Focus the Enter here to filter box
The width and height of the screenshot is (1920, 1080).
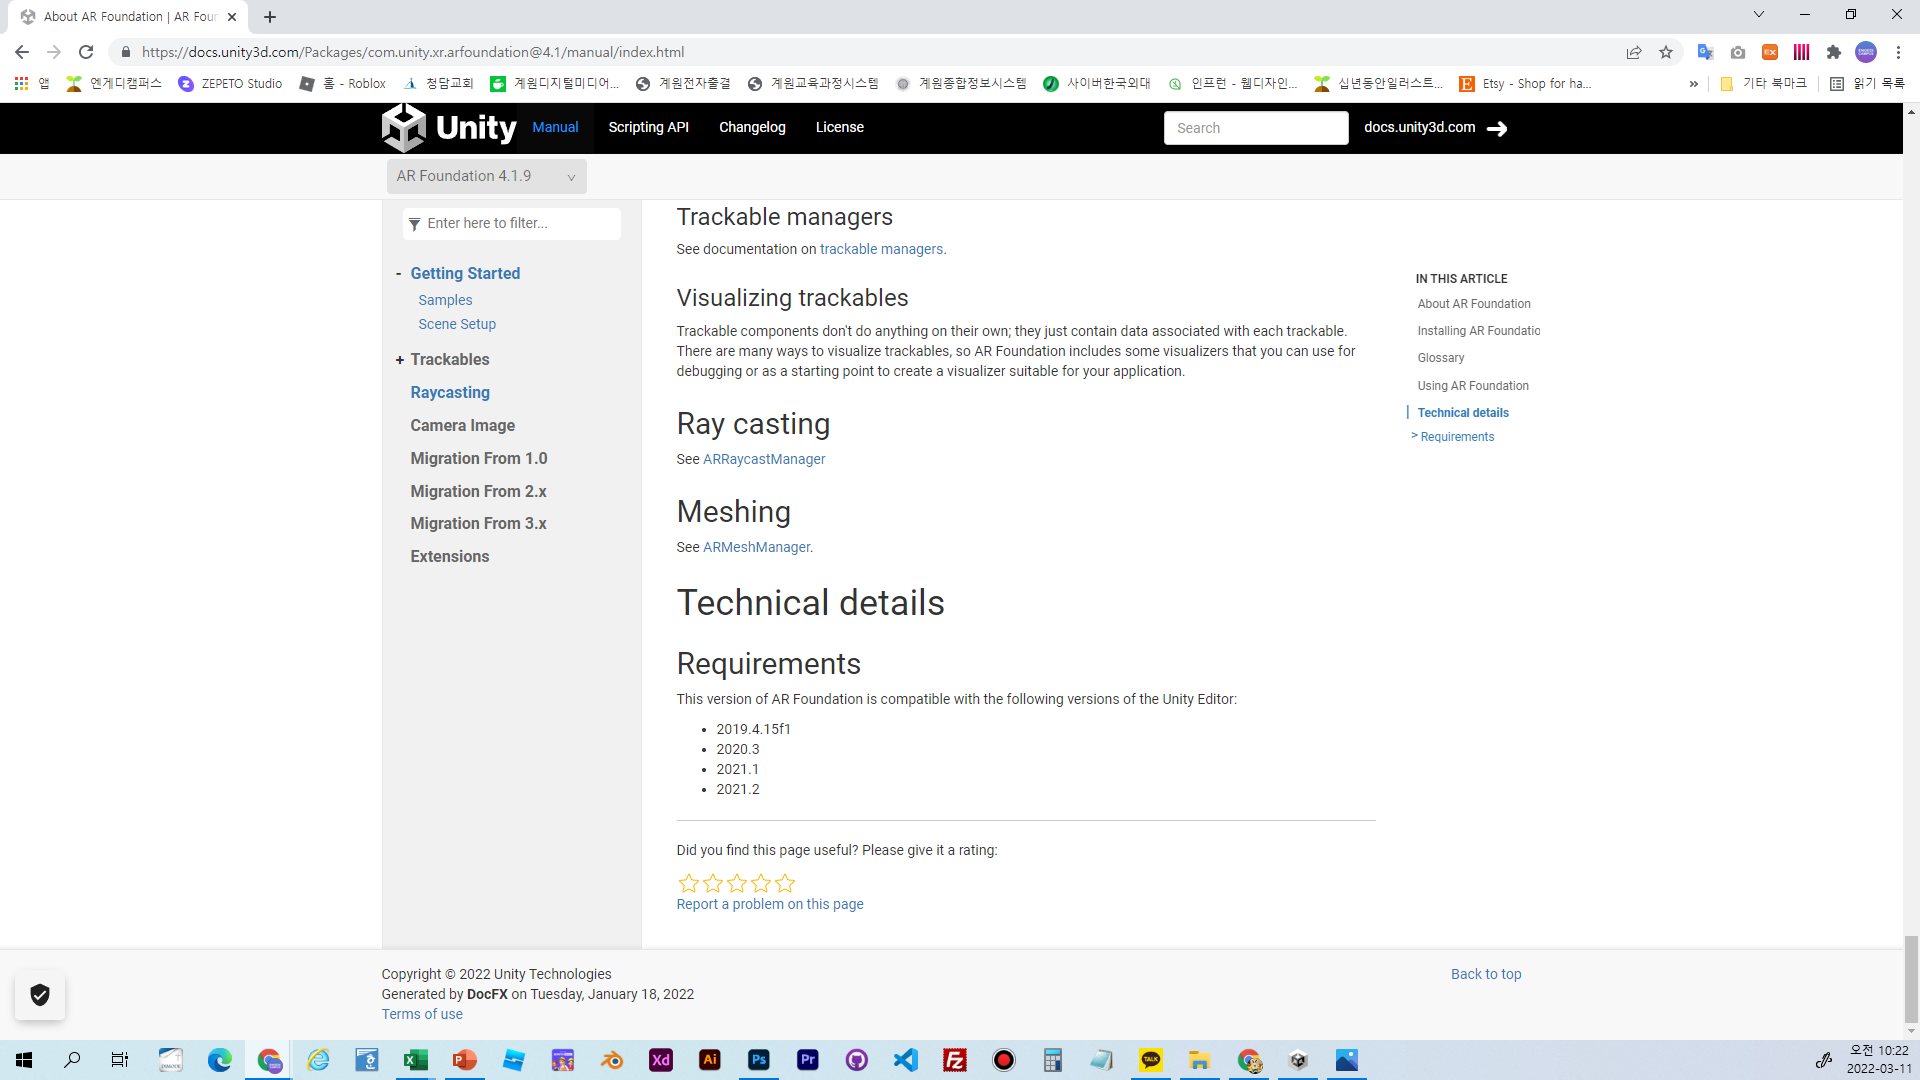click(x=512, y=224)
